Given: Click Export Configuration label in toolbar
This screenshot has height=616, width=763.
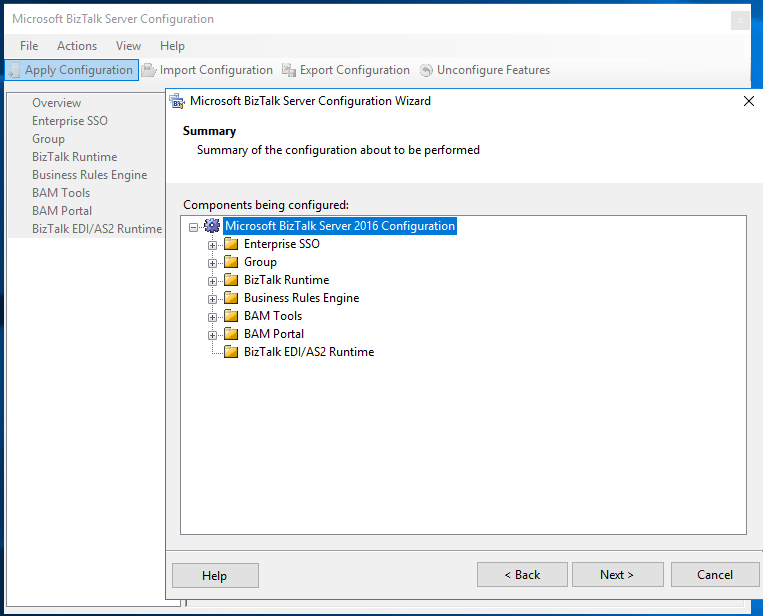Looking at the screenshot, I should pyautogui.click(x=355, y=70).
